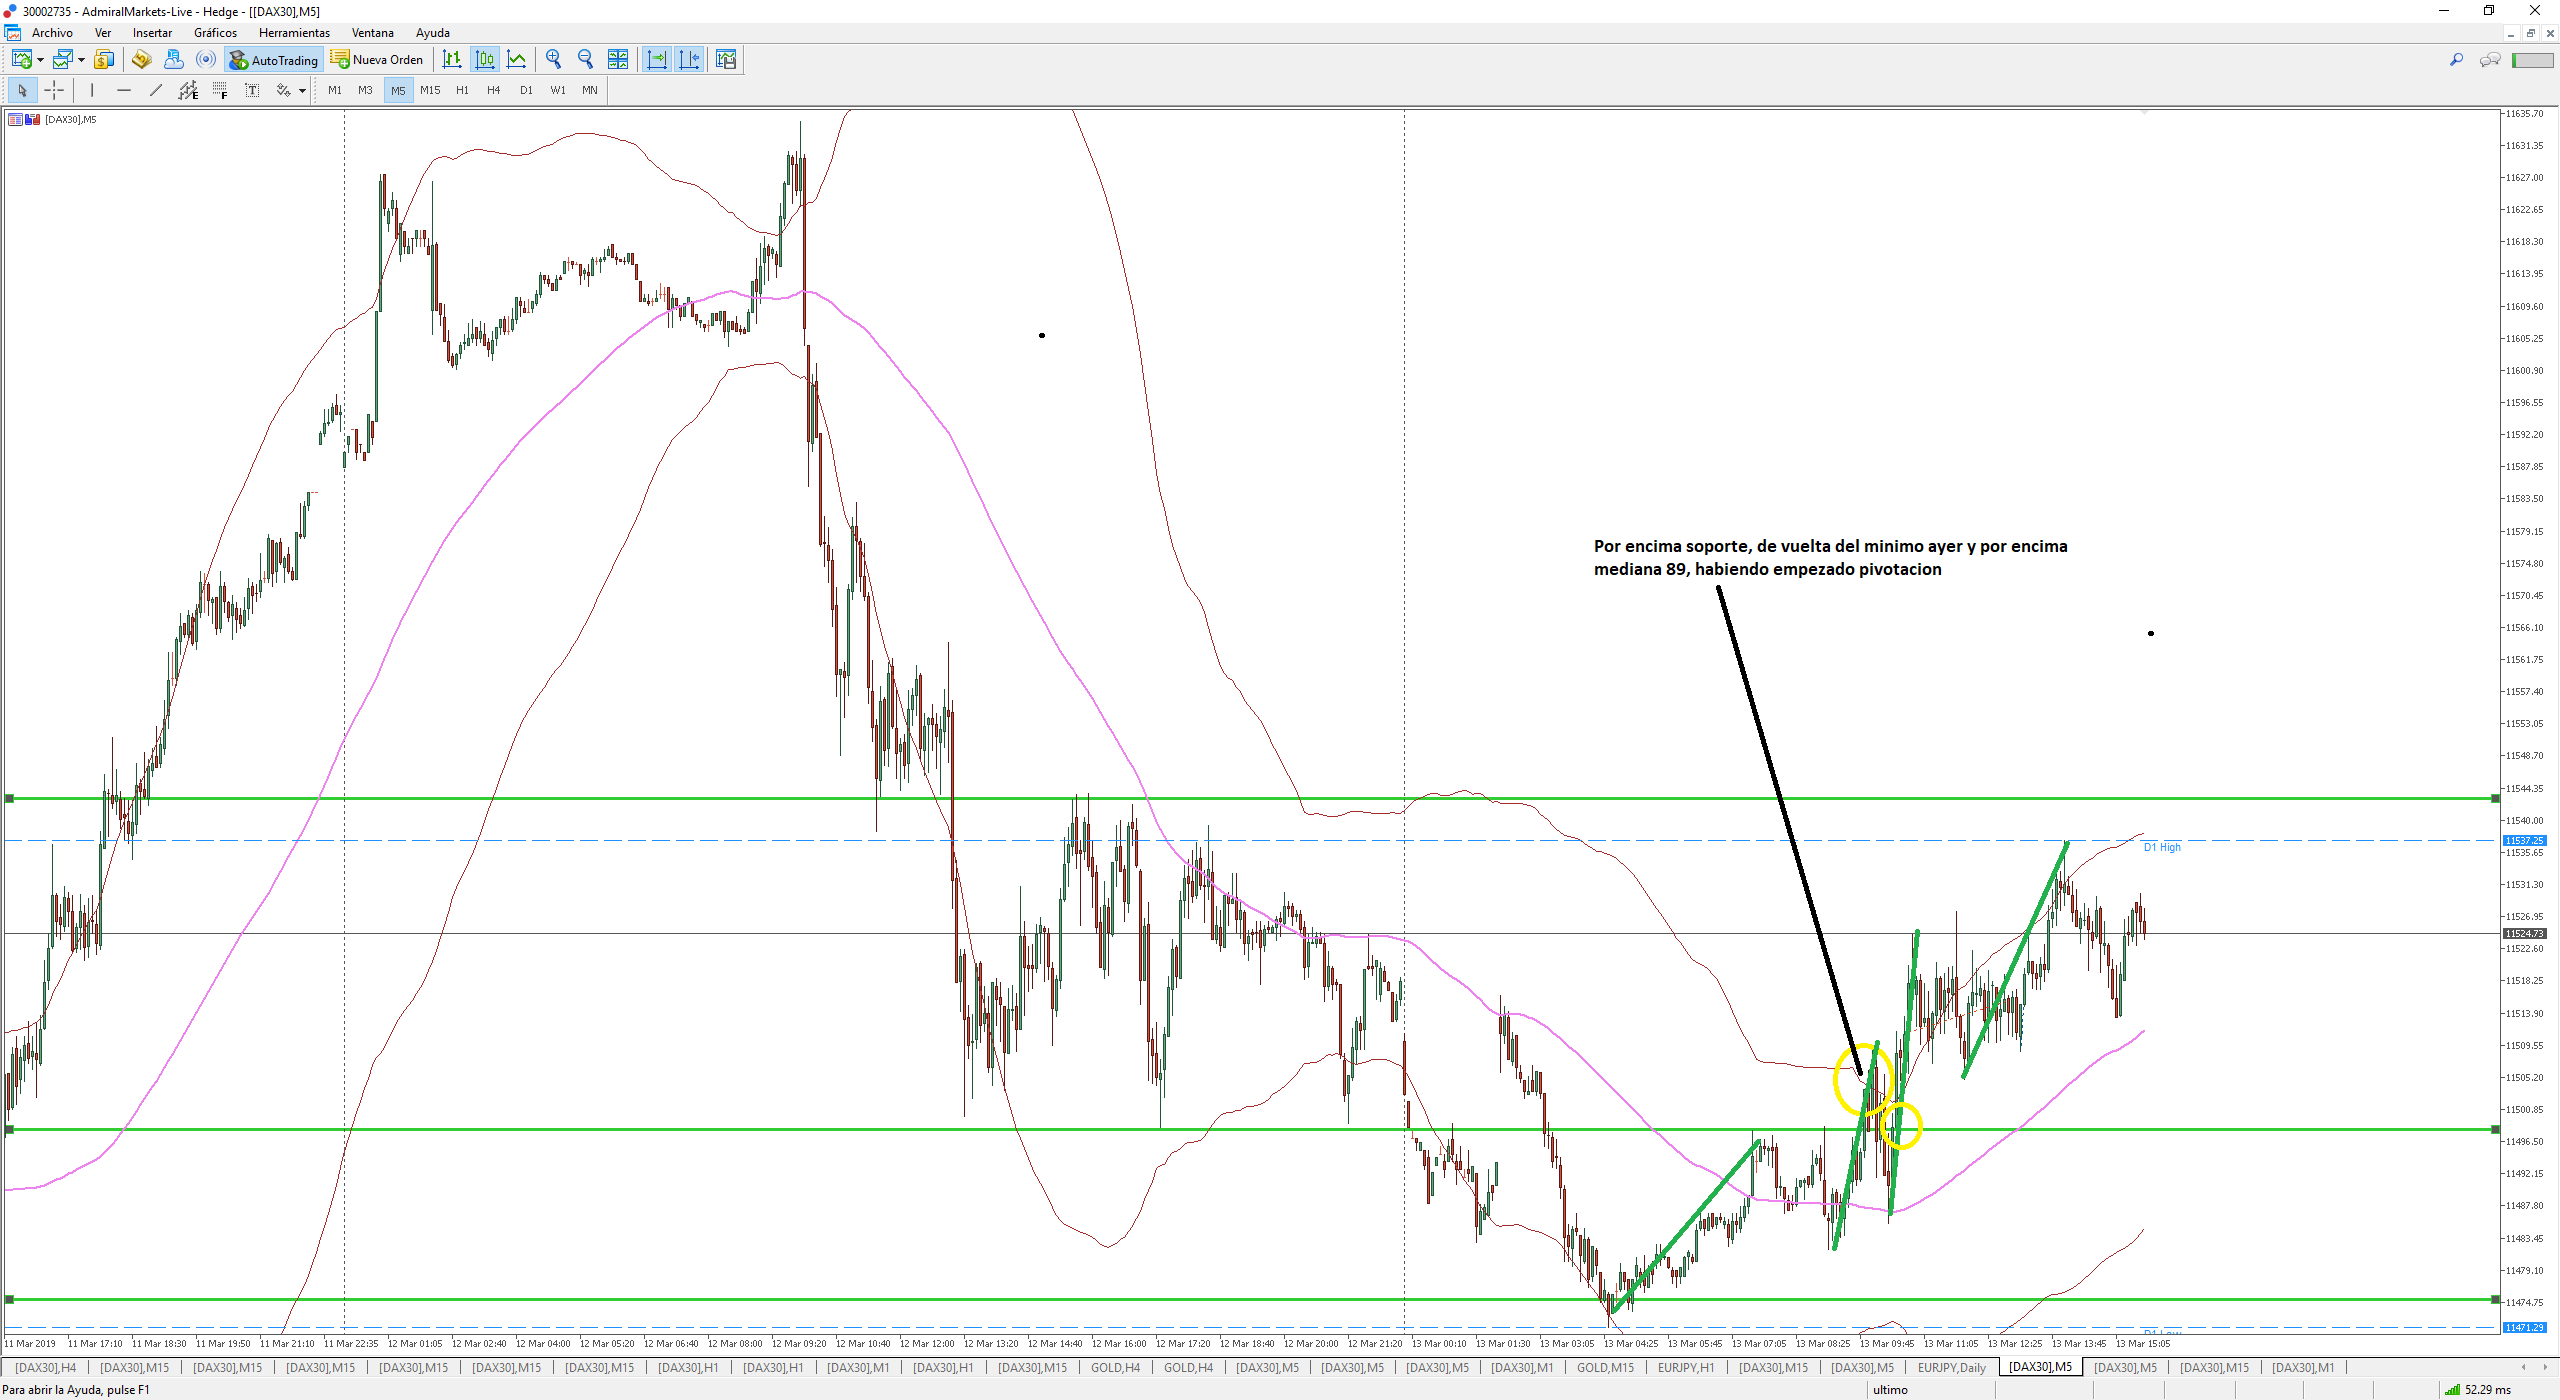This screenshot has width=2560, height=1400.
Task: Toggle the AutoTrading button
Action: tap(273, 60)
